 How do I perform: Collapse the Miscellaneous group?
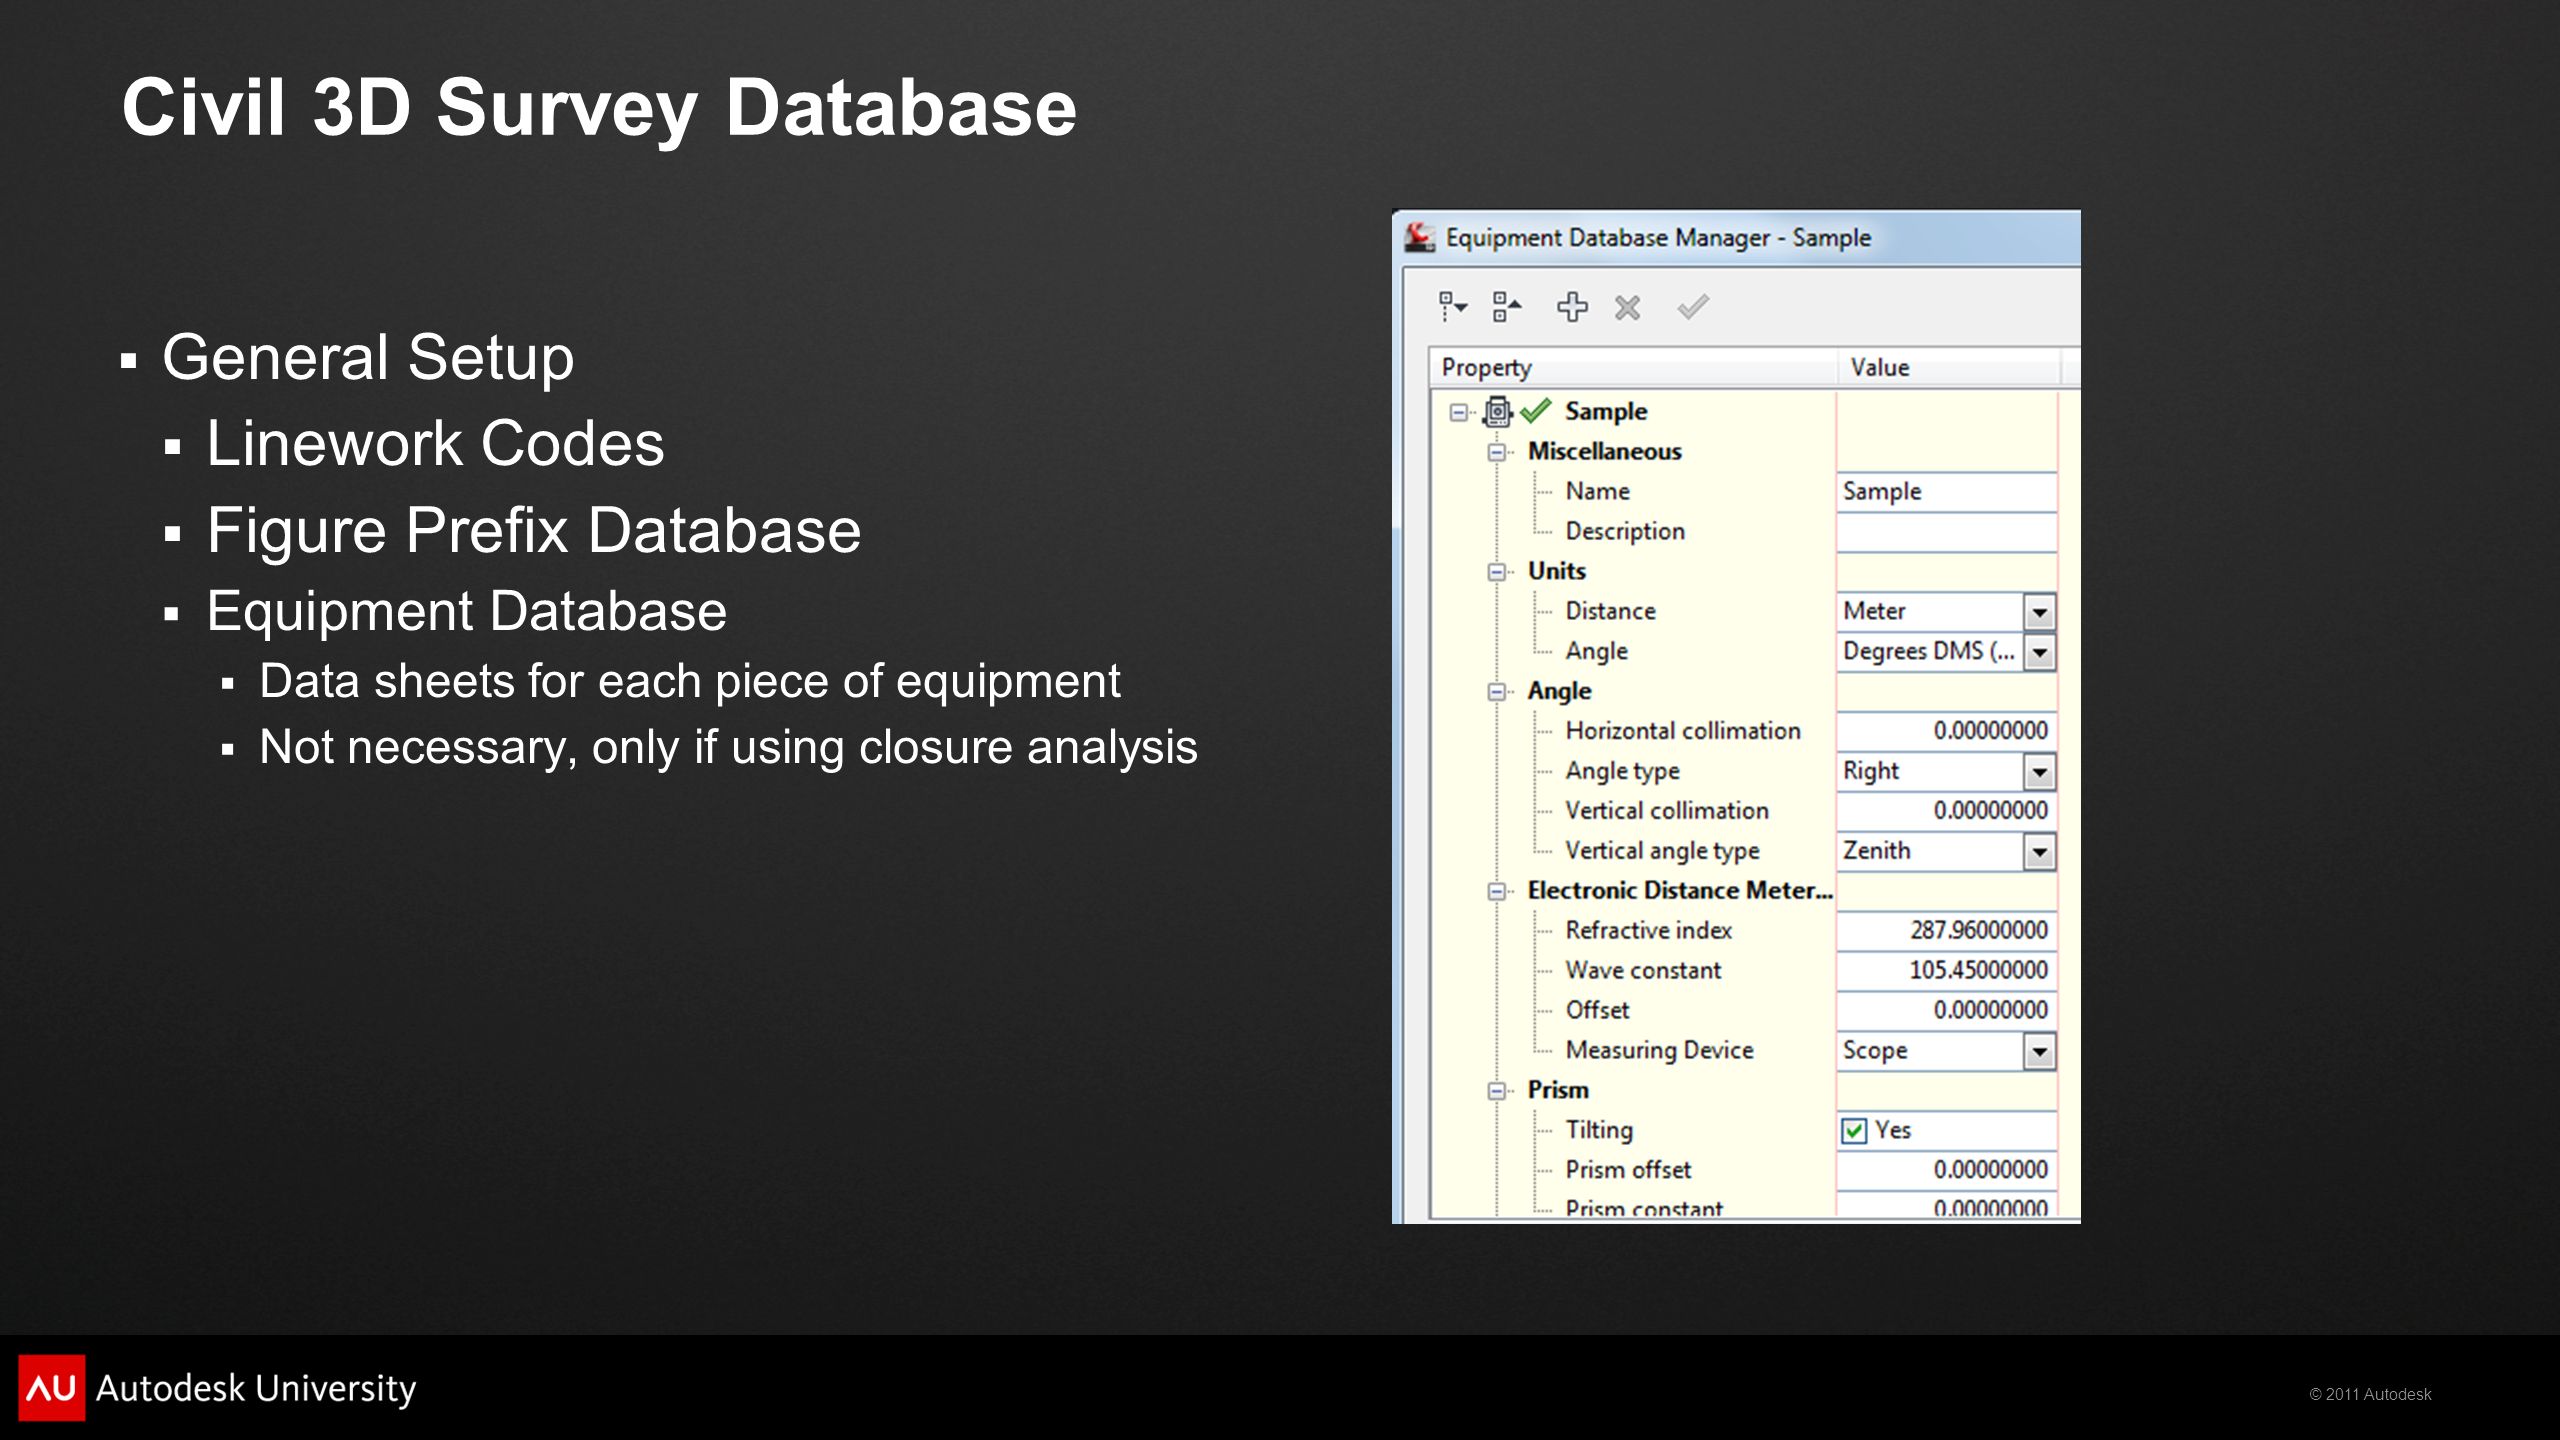coord(1497,452)
